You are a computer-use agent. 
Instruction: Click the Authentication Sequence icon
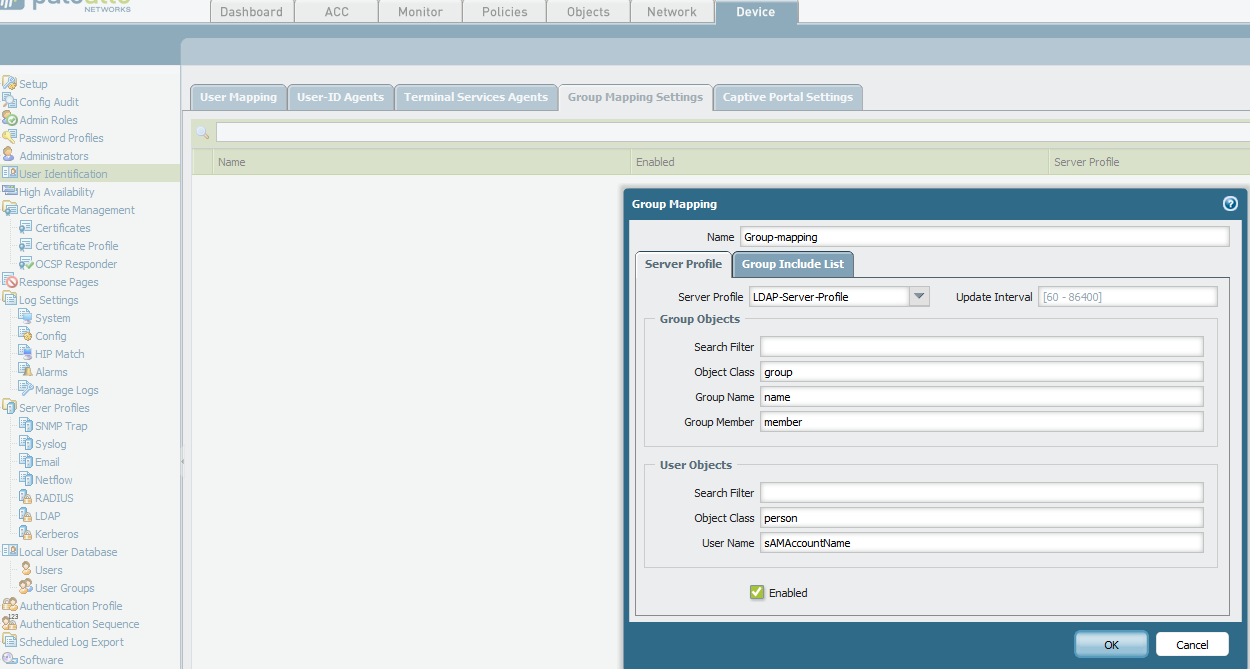click(9, 623)
